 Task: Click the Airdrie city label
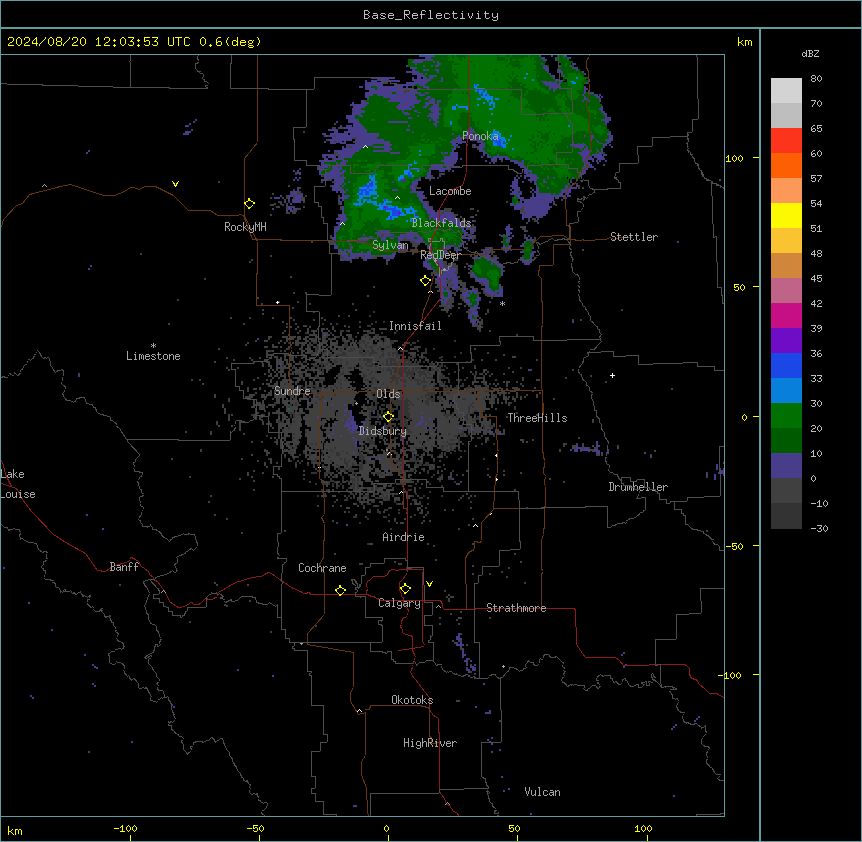404,537
